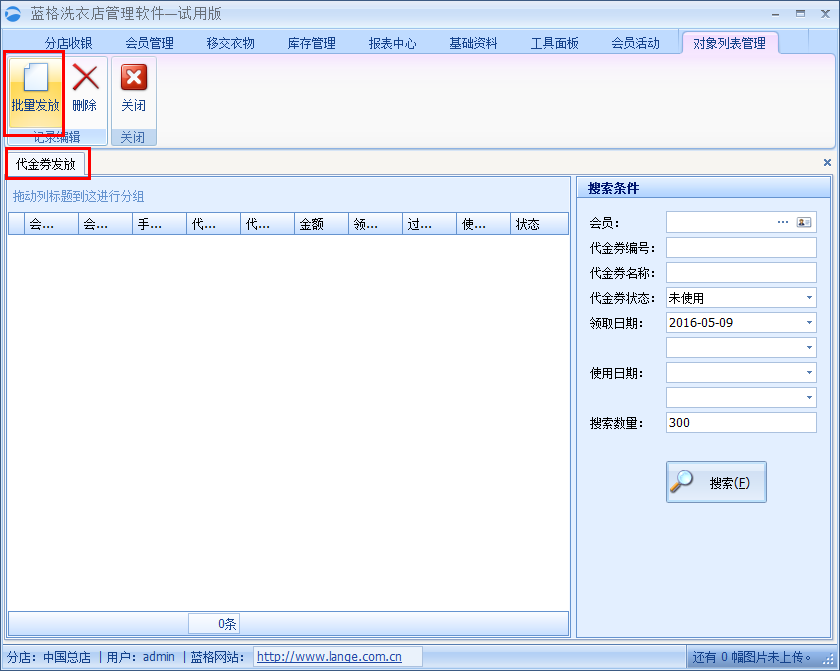Open the 会员管理 ribbon tab
Viewport: 840px width, 671px height.
pos(149,43)
